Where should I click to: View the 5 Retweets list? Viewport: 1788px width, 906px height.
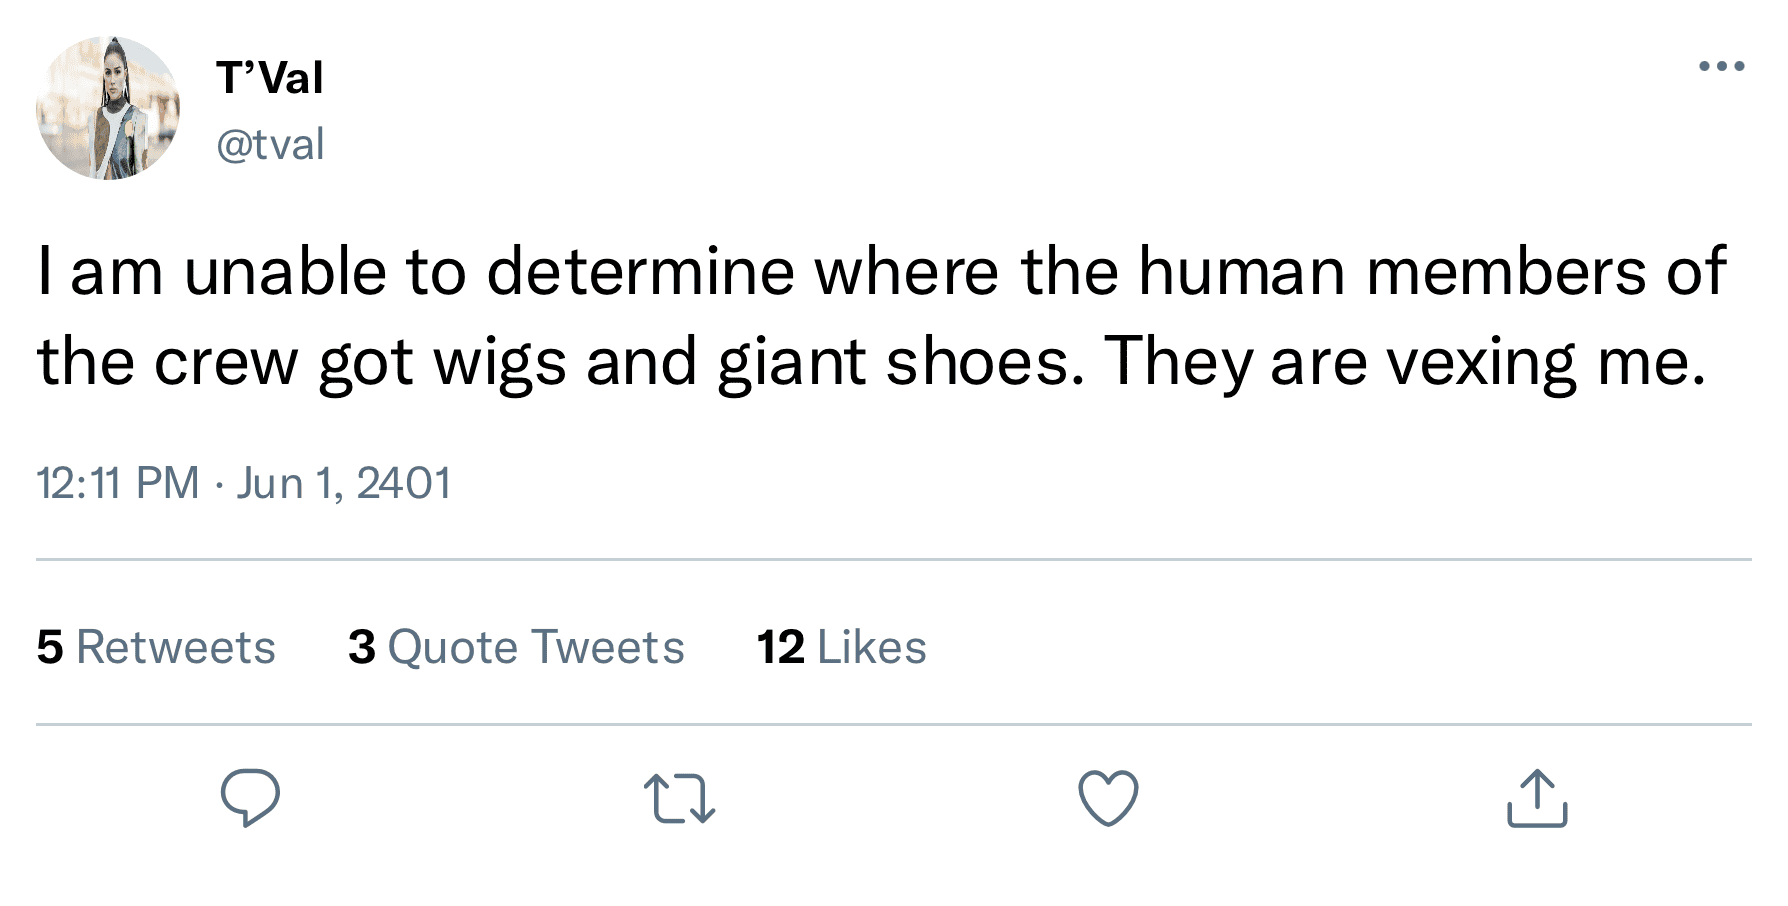tap(156, 647)
